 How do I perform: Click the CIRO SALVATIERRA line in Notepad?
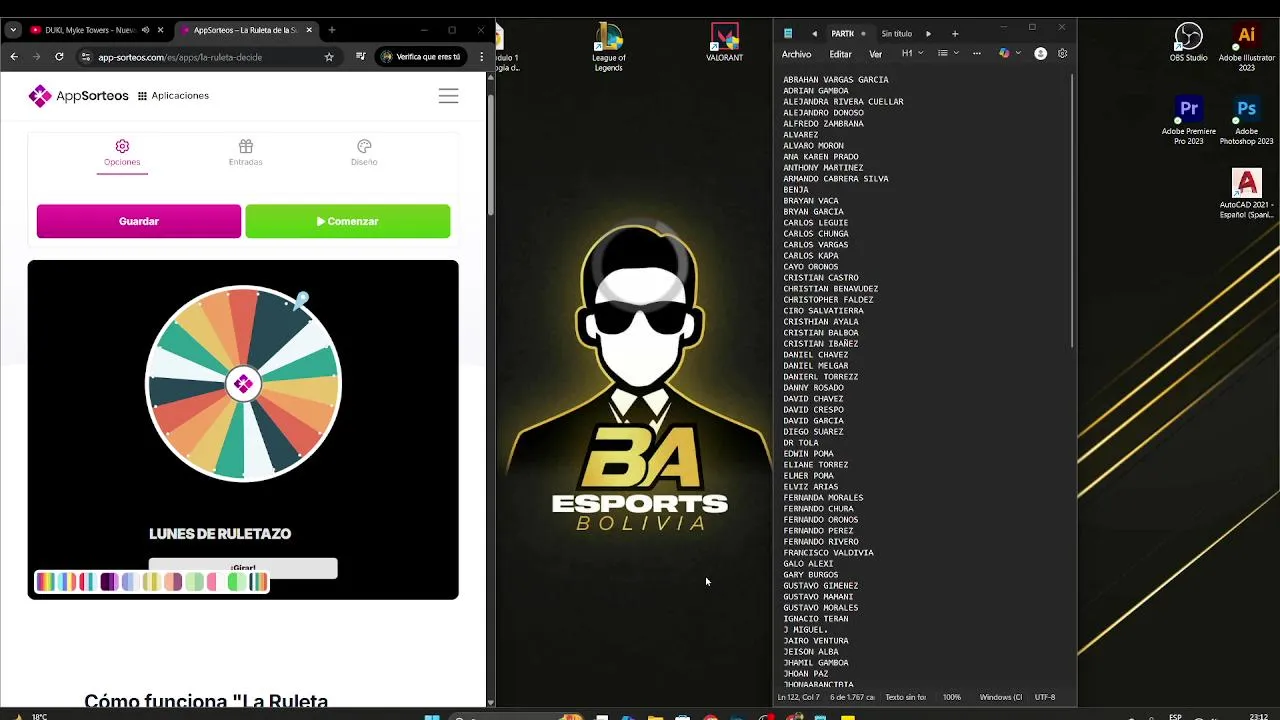point(823,311)
